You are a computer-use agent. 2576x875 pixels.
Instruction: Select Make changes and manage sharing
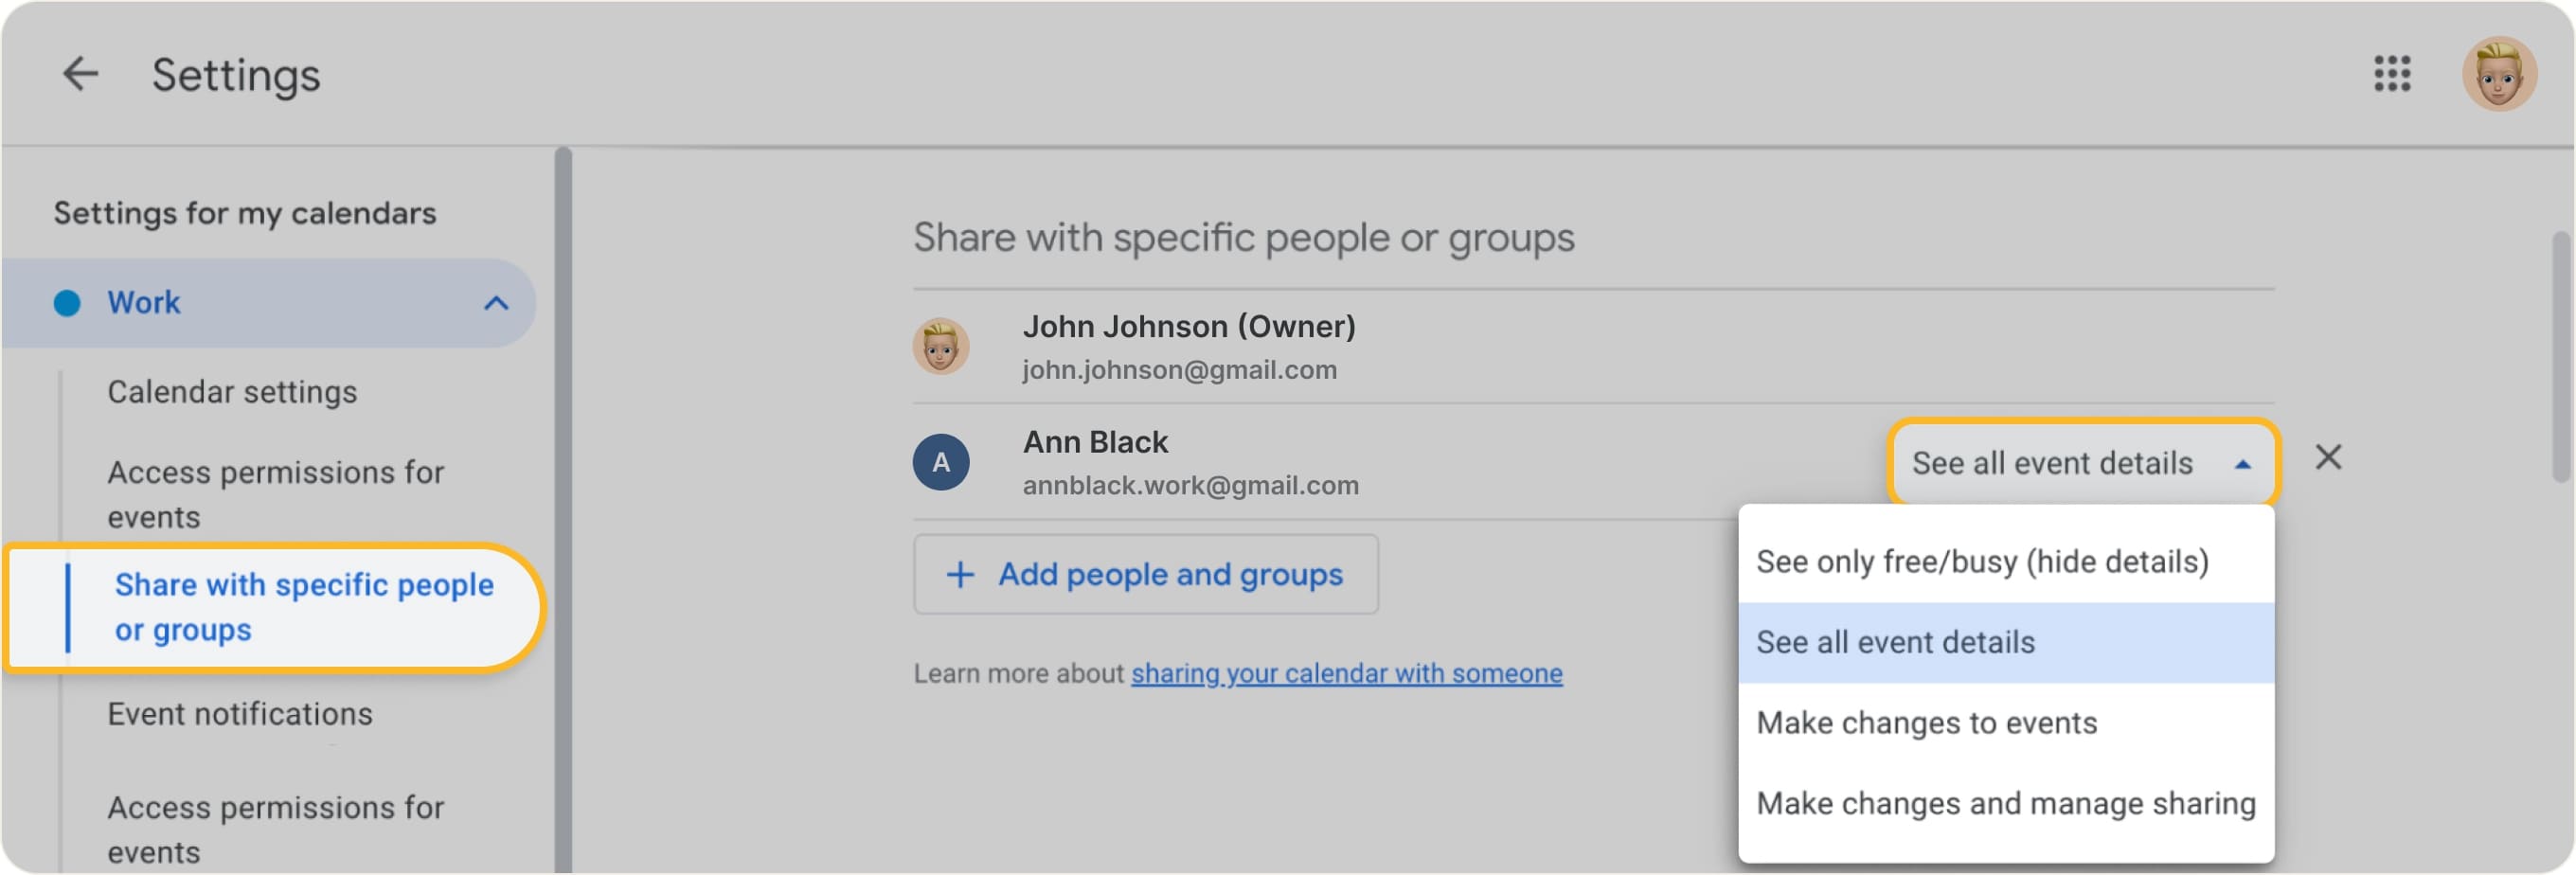point(2005,804)
